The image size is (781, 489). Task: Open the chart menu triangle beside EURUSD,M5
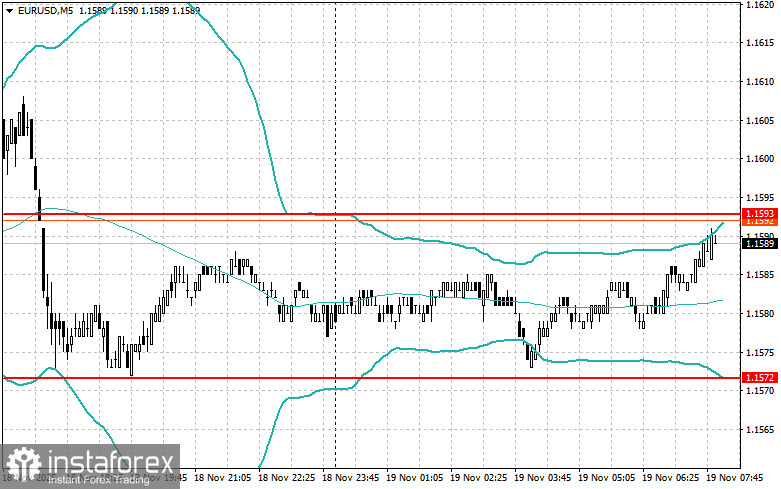click(x=9, y=10)
